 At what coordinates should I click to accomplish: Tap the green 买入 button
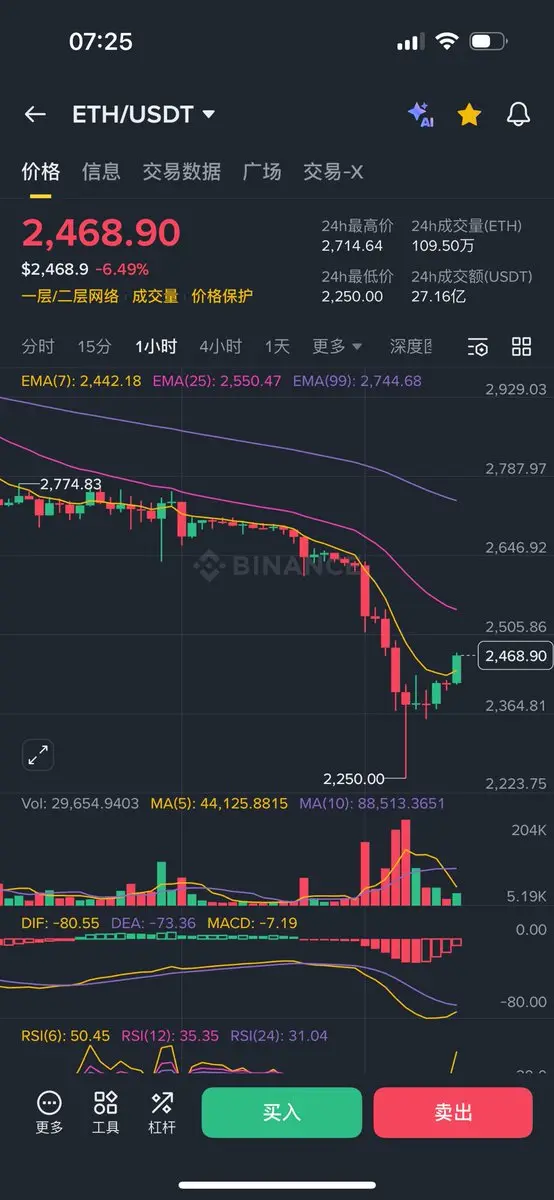click(x=282, y=1112)
